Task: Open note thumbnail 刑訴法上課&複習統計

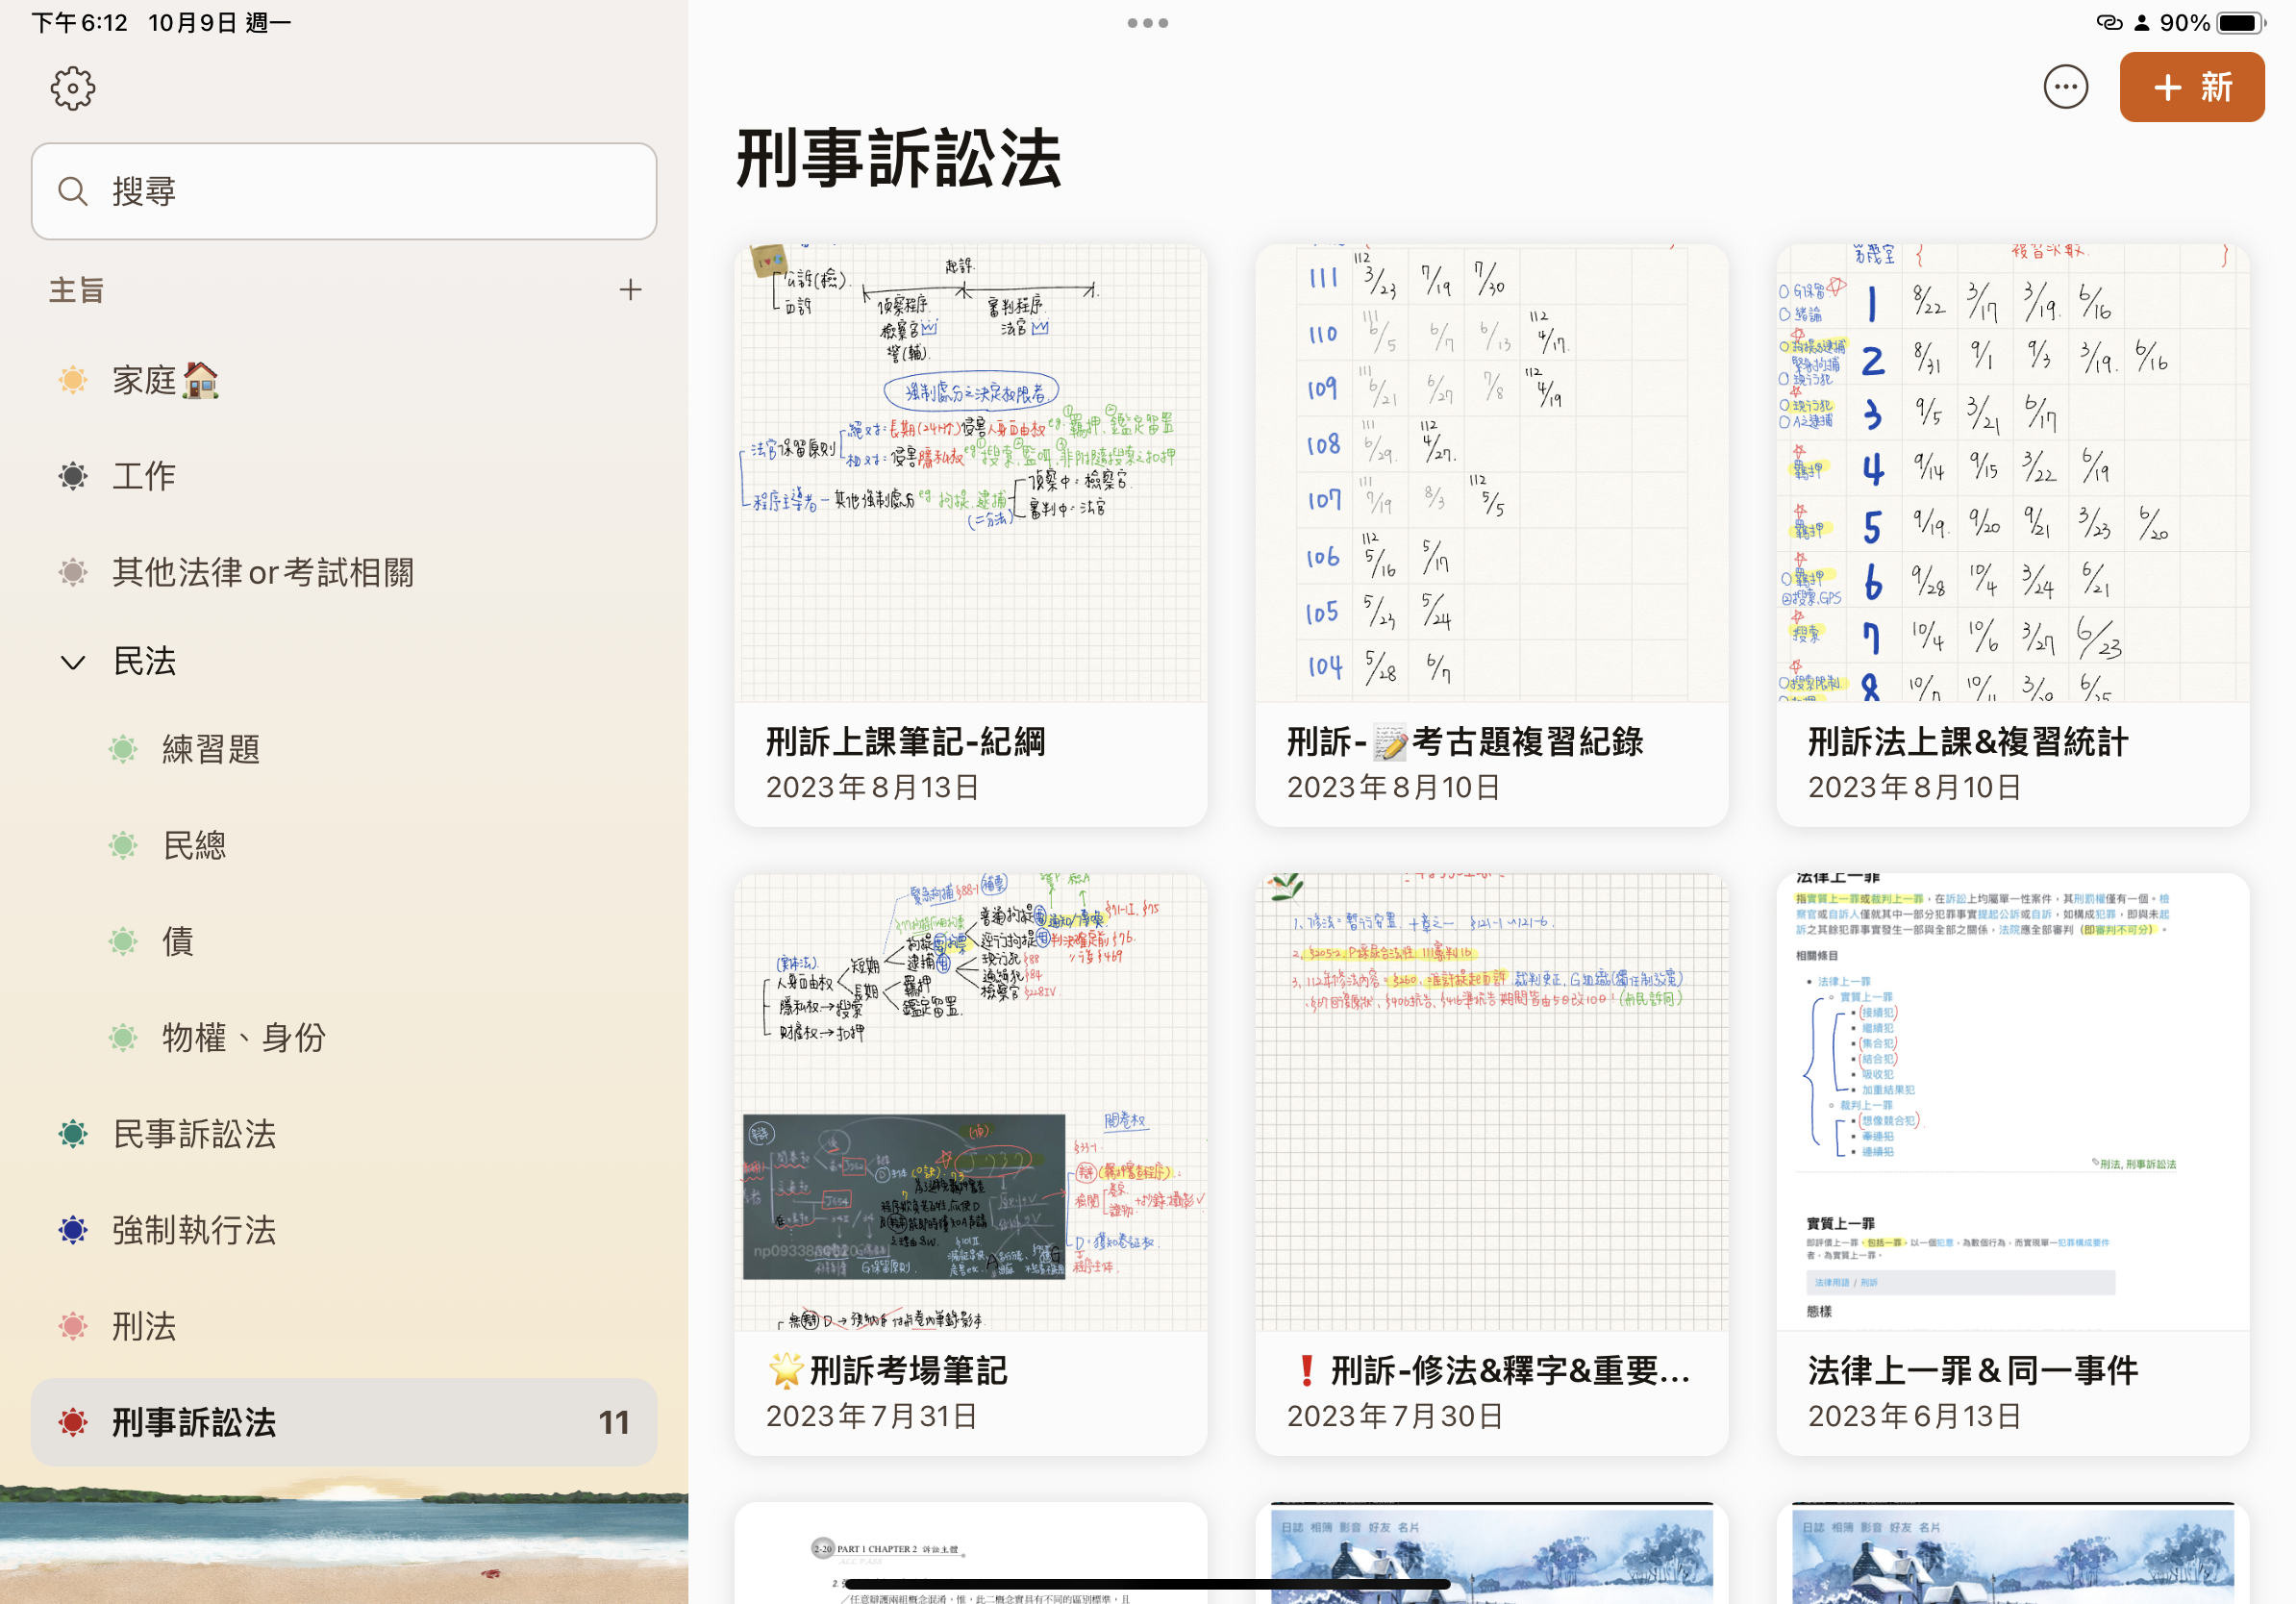Action: (2012, 473)
